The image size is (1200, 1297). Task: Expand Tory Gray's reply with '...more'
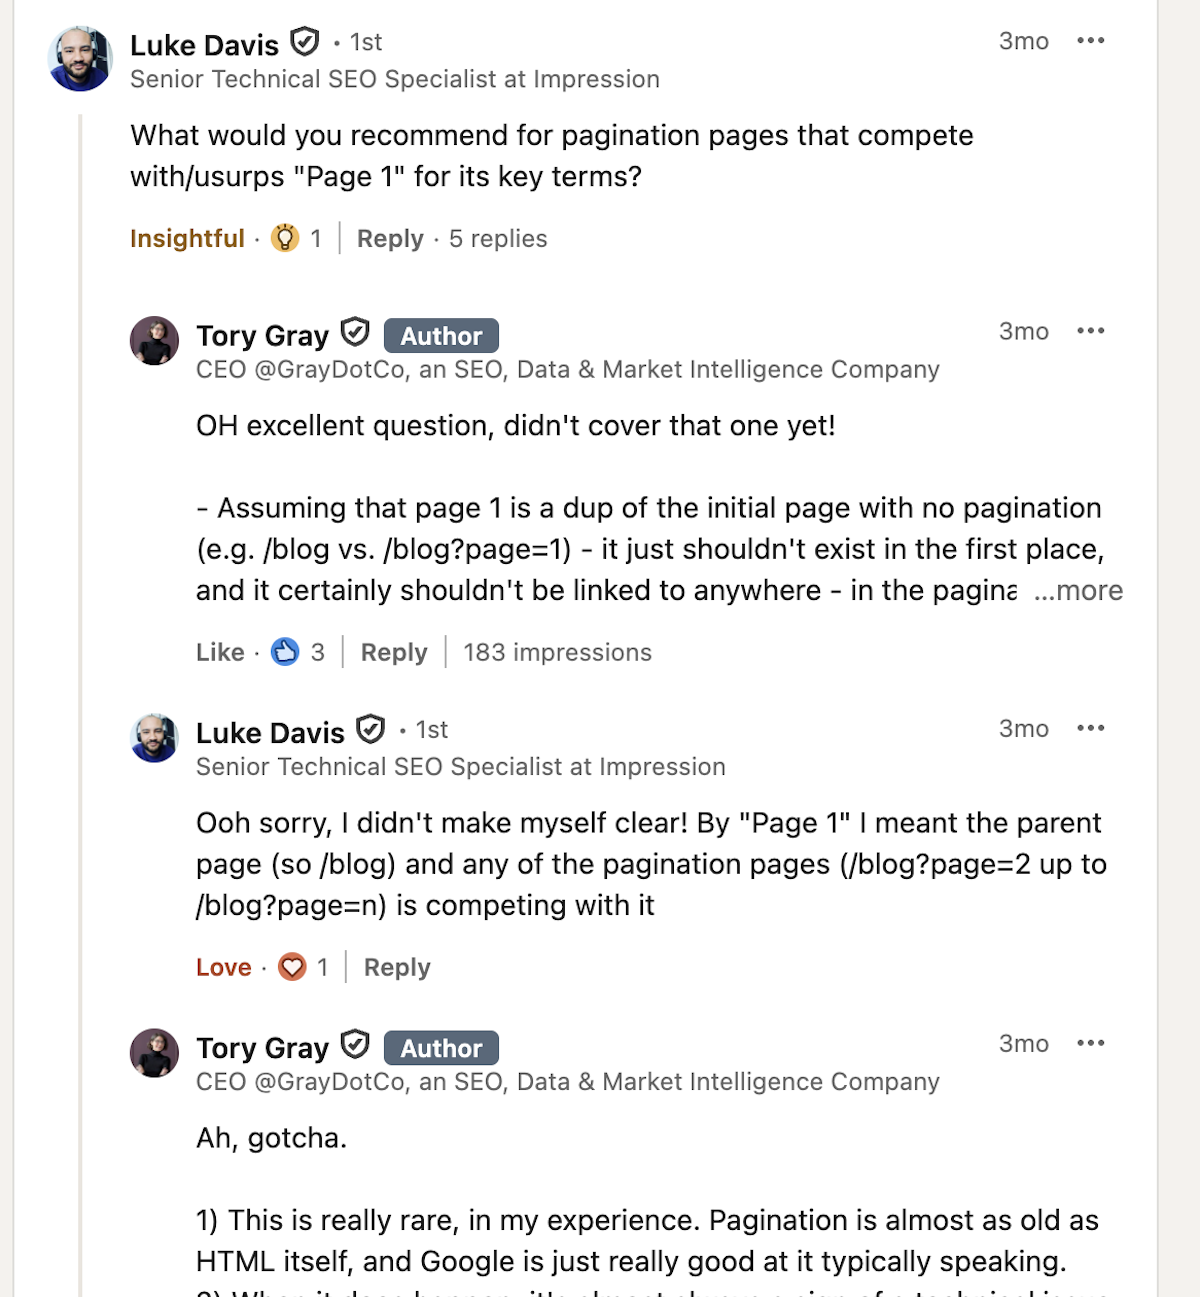coord(1078,591)
